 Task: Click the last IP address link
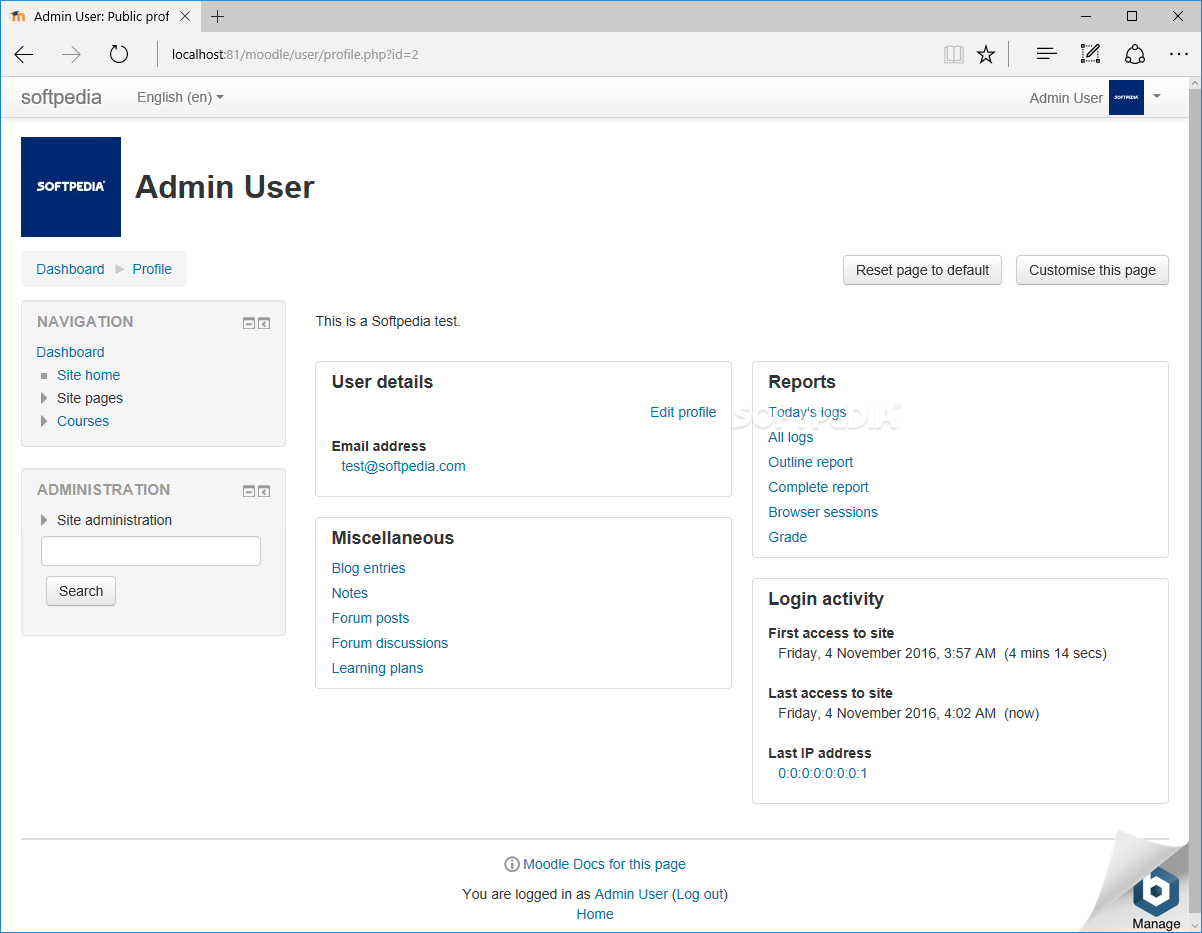pyautogui.click(x=823, y=773)
